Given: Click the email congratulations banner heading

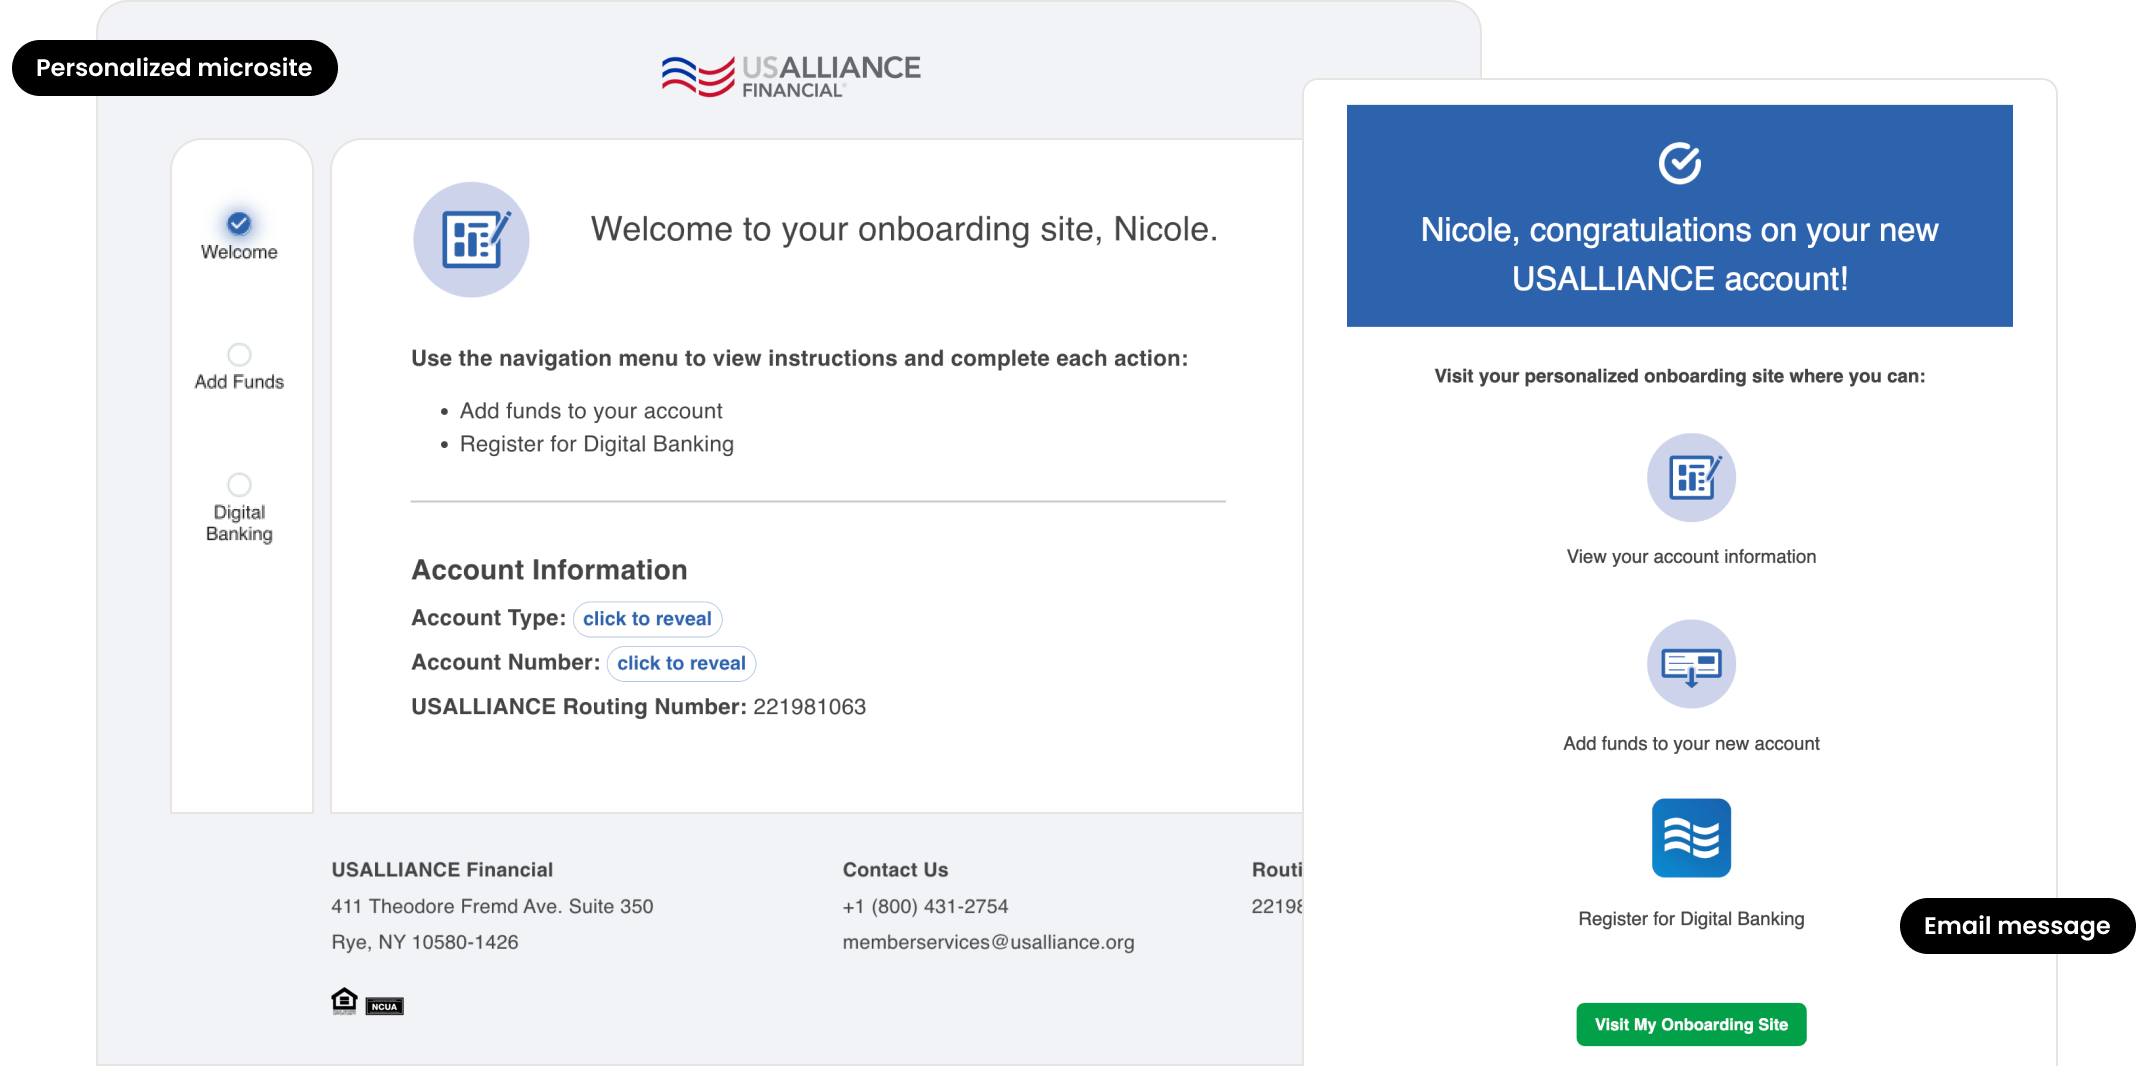Looking at the screenshot, I should pos(1679,254).
